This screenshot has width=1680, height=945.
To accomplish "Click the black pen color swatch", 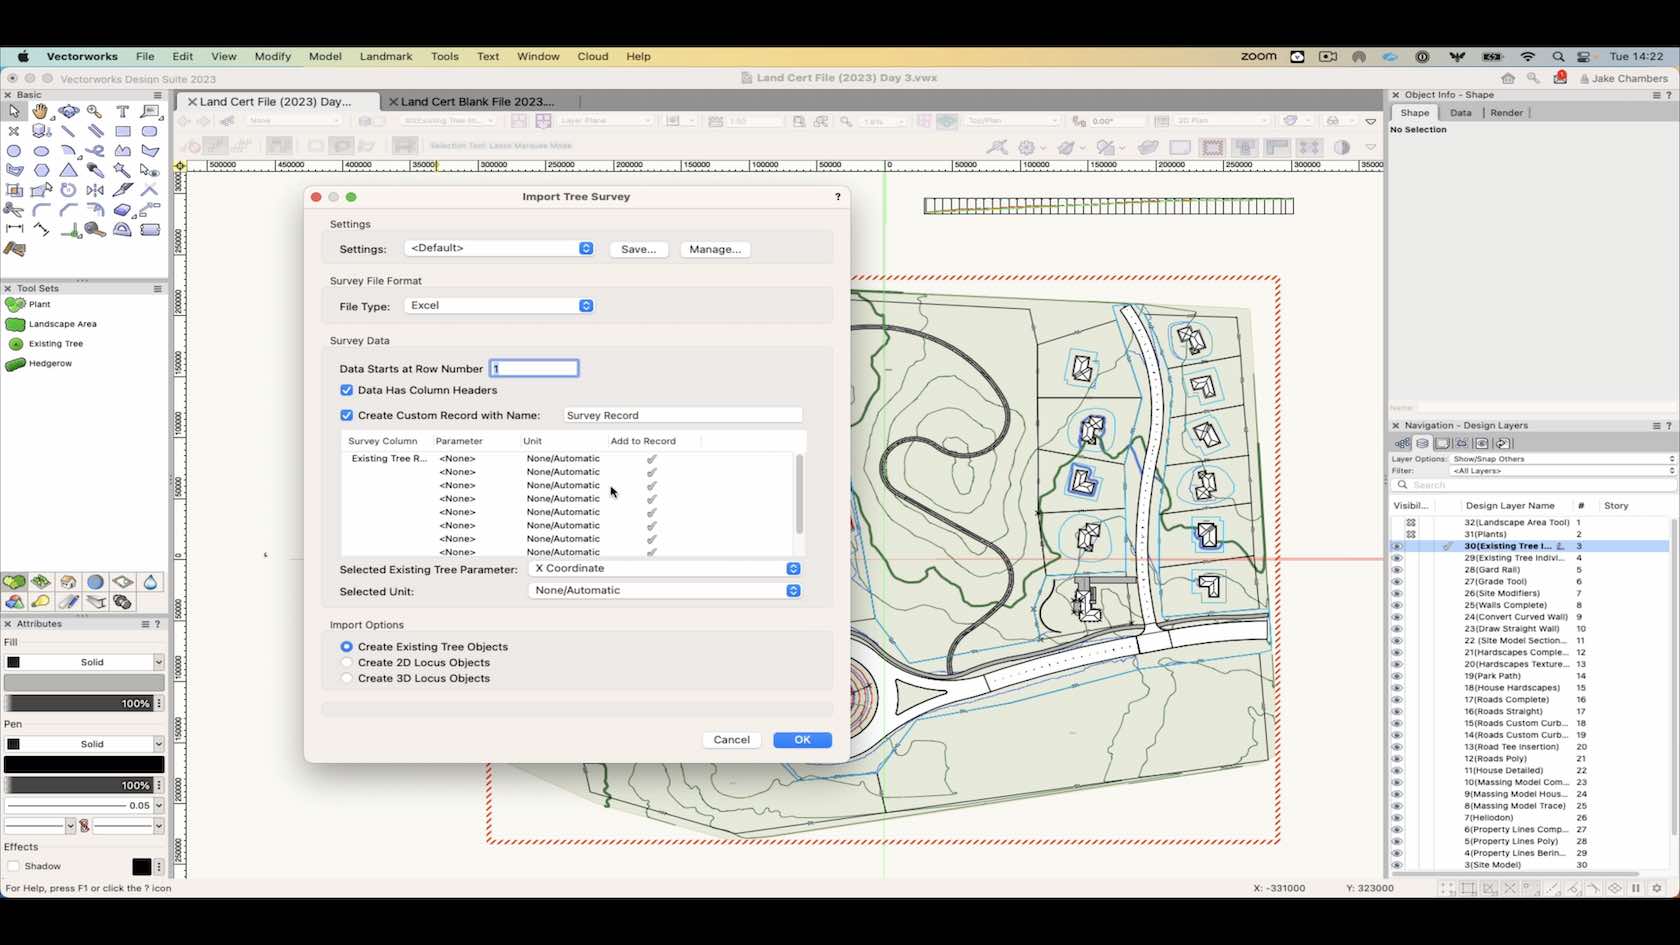I will 83,764.
